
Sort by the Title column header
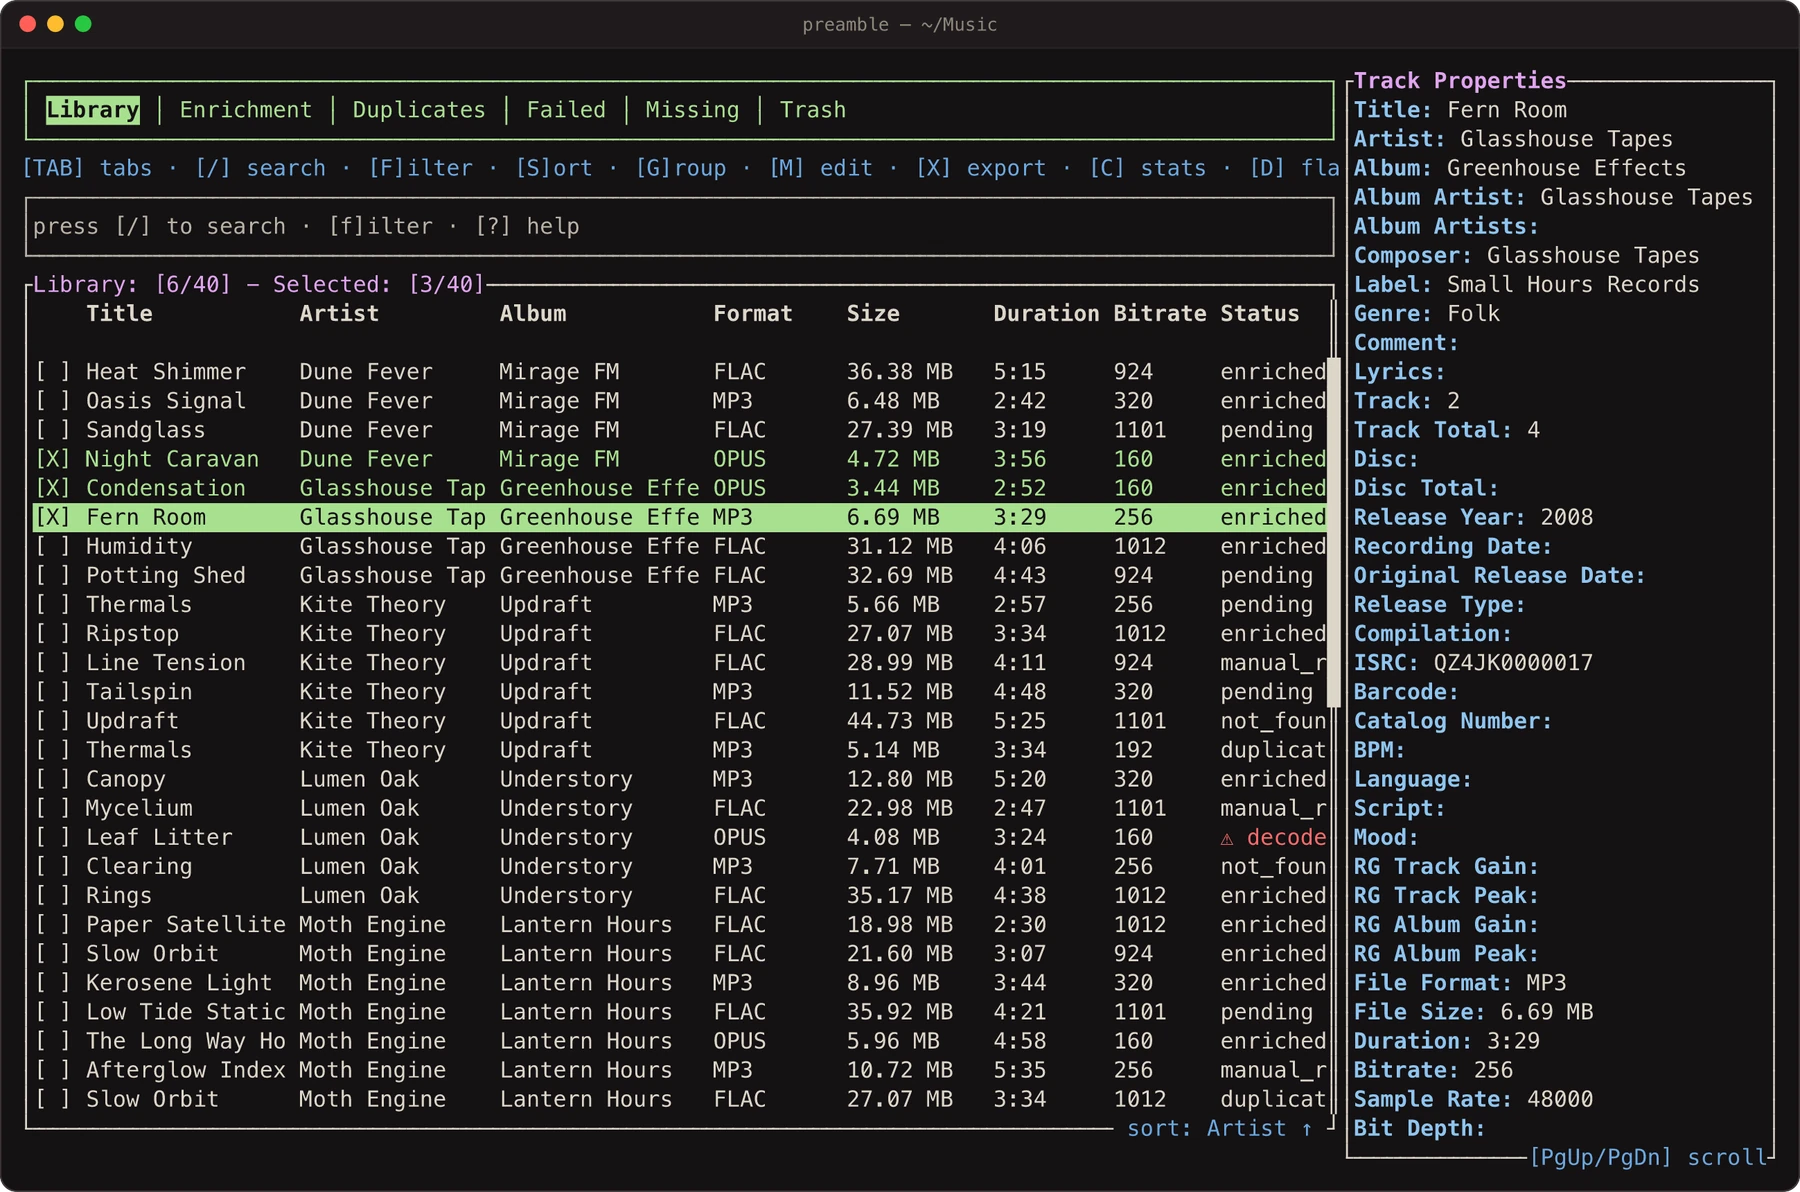point(119,314)
